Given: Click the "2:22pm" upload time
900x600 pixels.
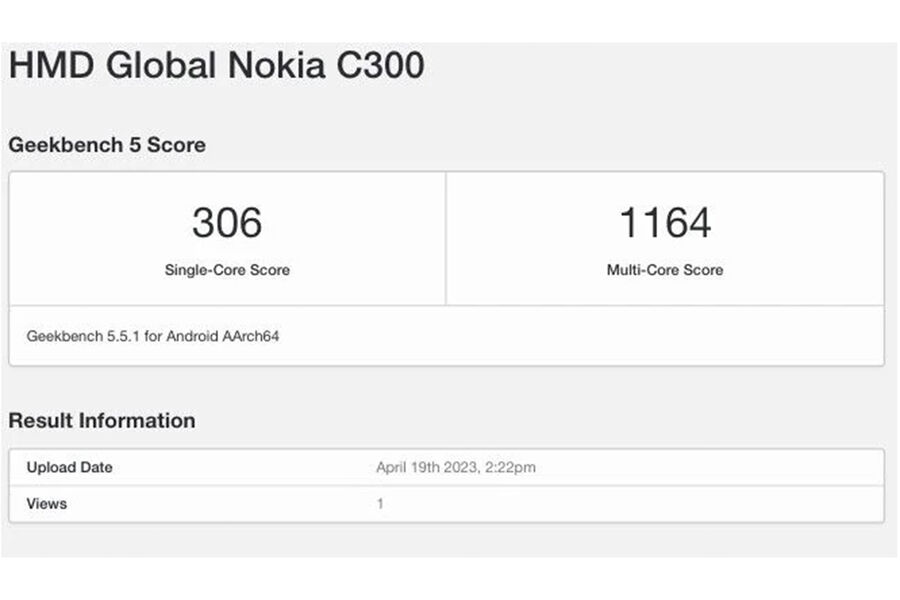Looking at the screenshot, I should 512,467.
